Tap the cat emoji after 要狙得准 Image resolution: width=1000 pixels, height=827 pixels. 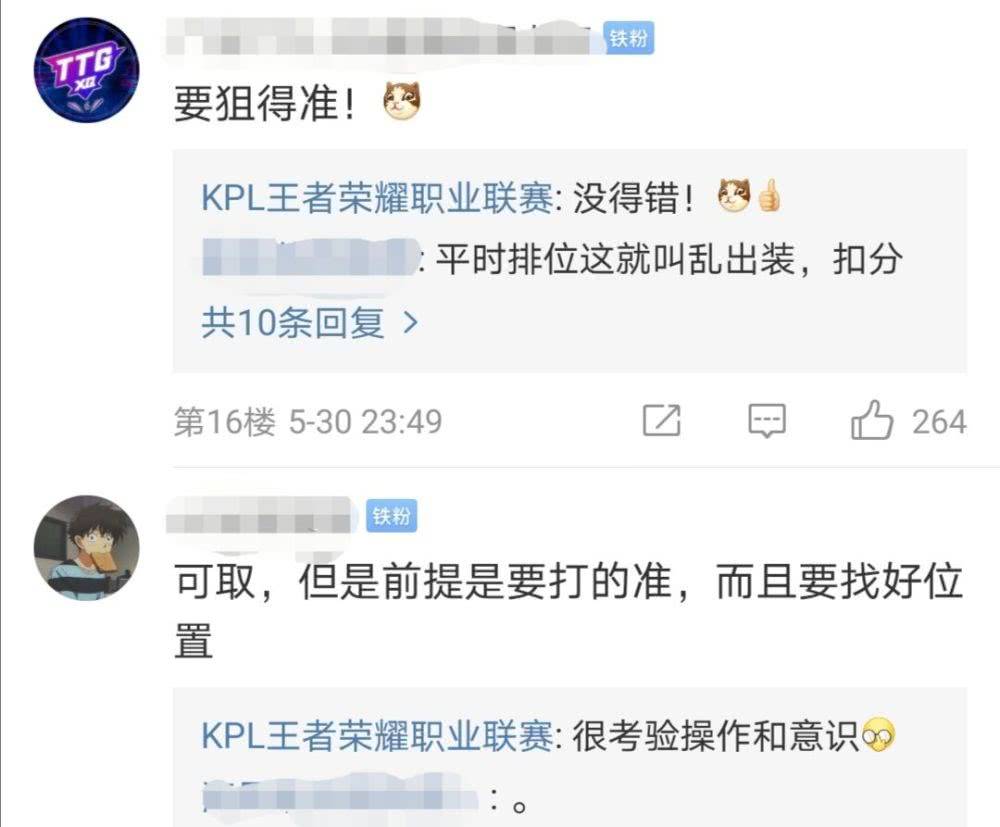tap(402, 101)
